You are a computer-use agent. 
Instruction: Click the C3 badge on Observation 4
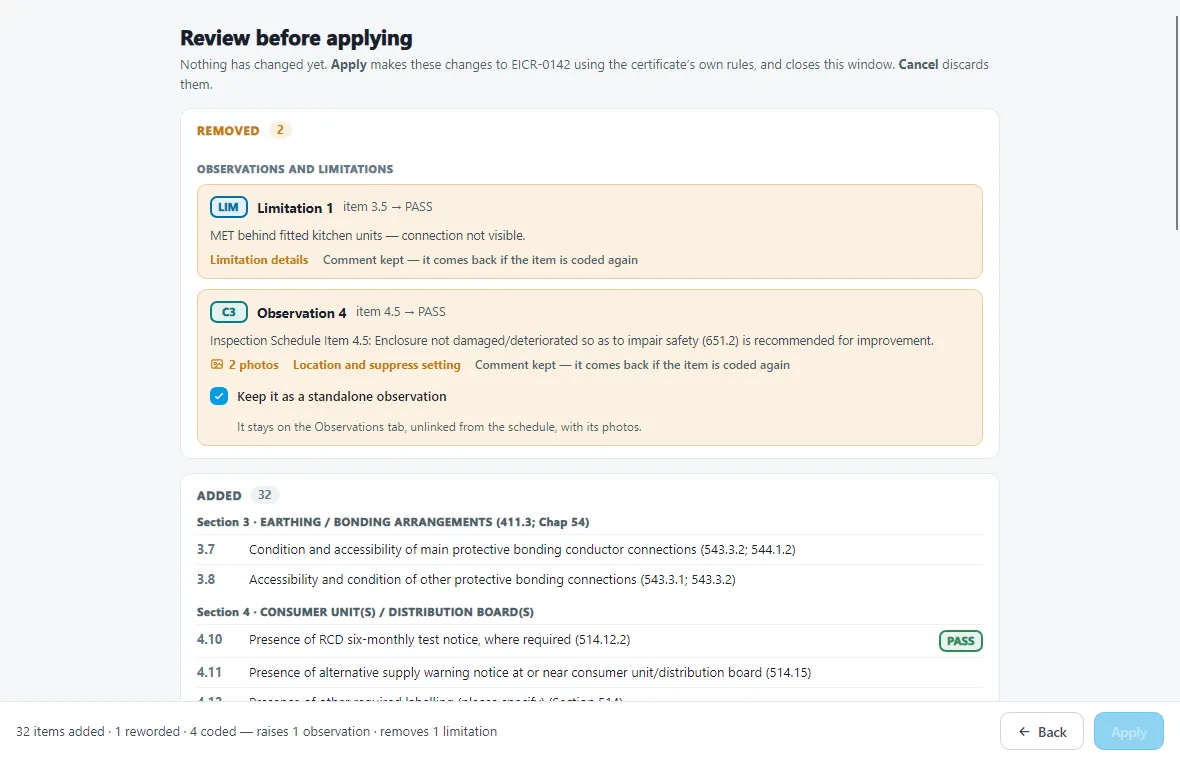pos(228,312)
